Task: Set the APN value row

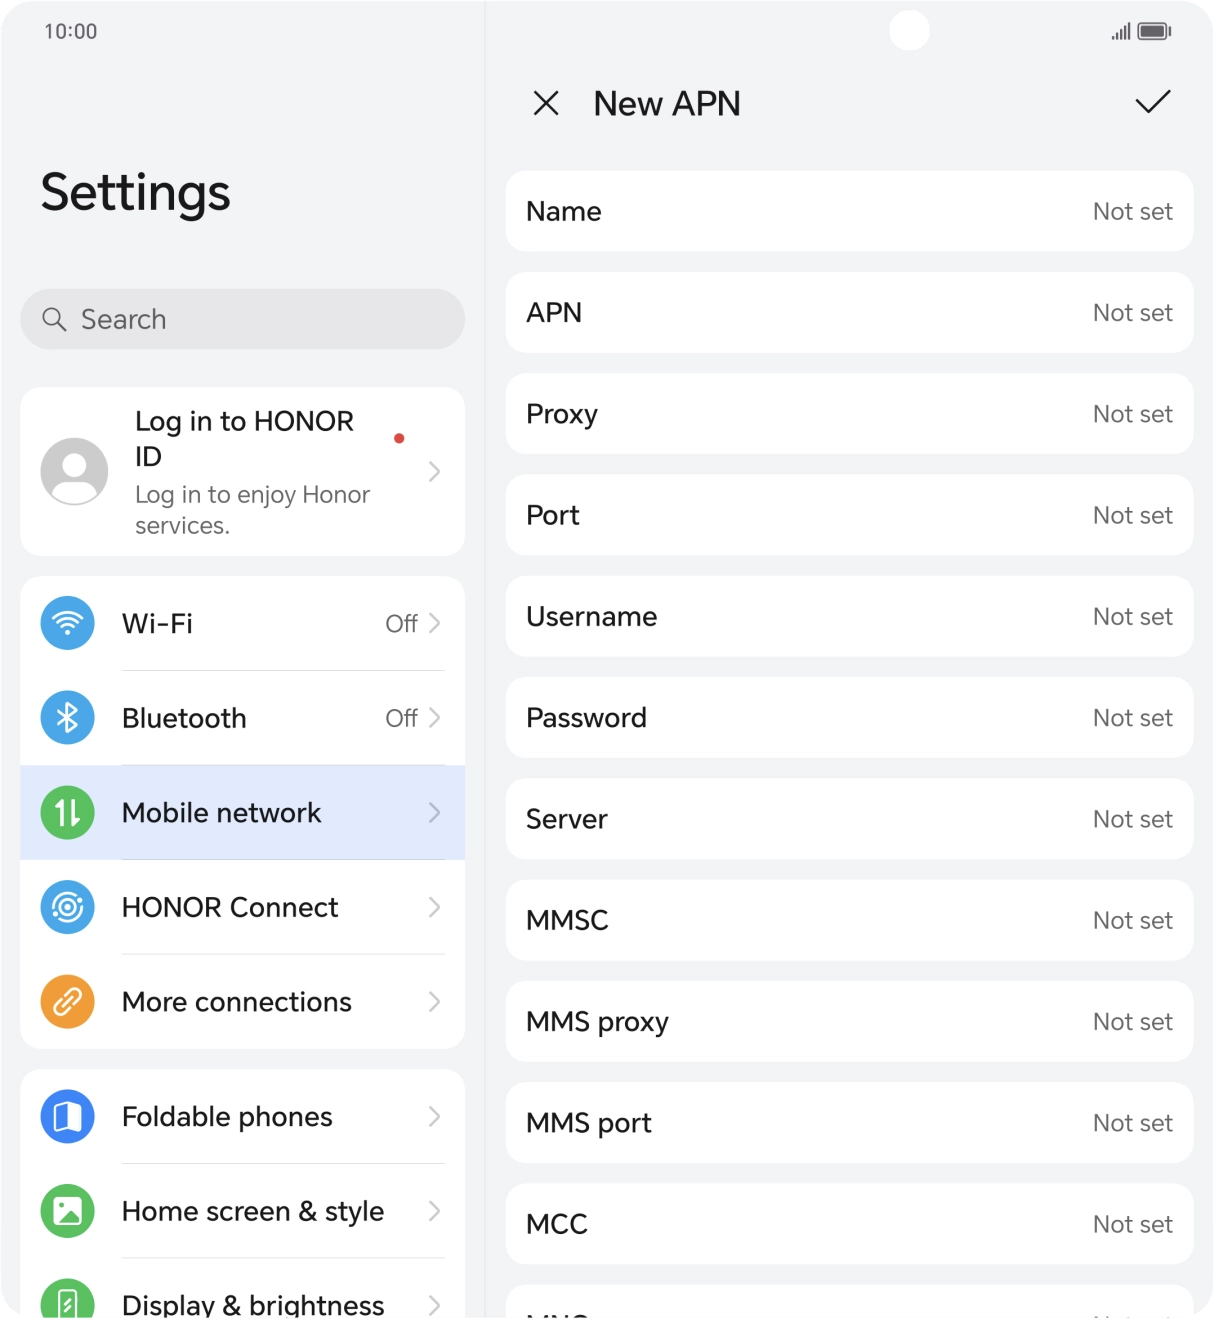Action: [849, 313]
